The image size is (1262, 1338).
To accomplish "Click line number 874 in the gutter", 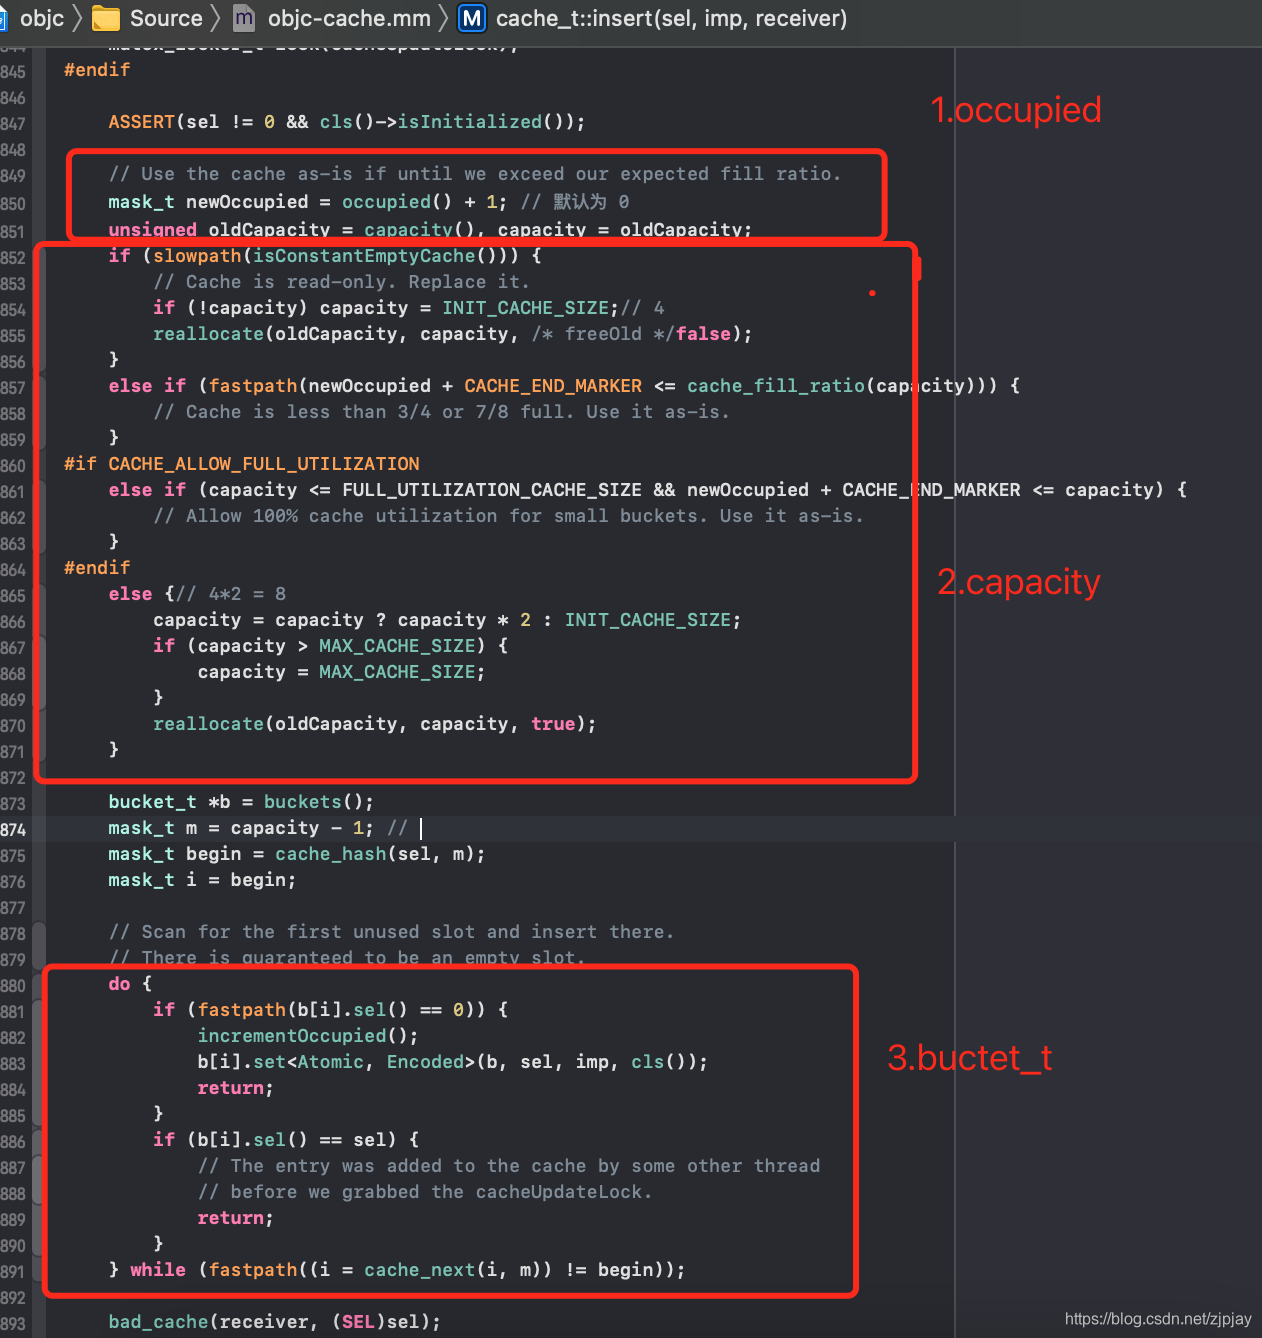I will point(13,830).
